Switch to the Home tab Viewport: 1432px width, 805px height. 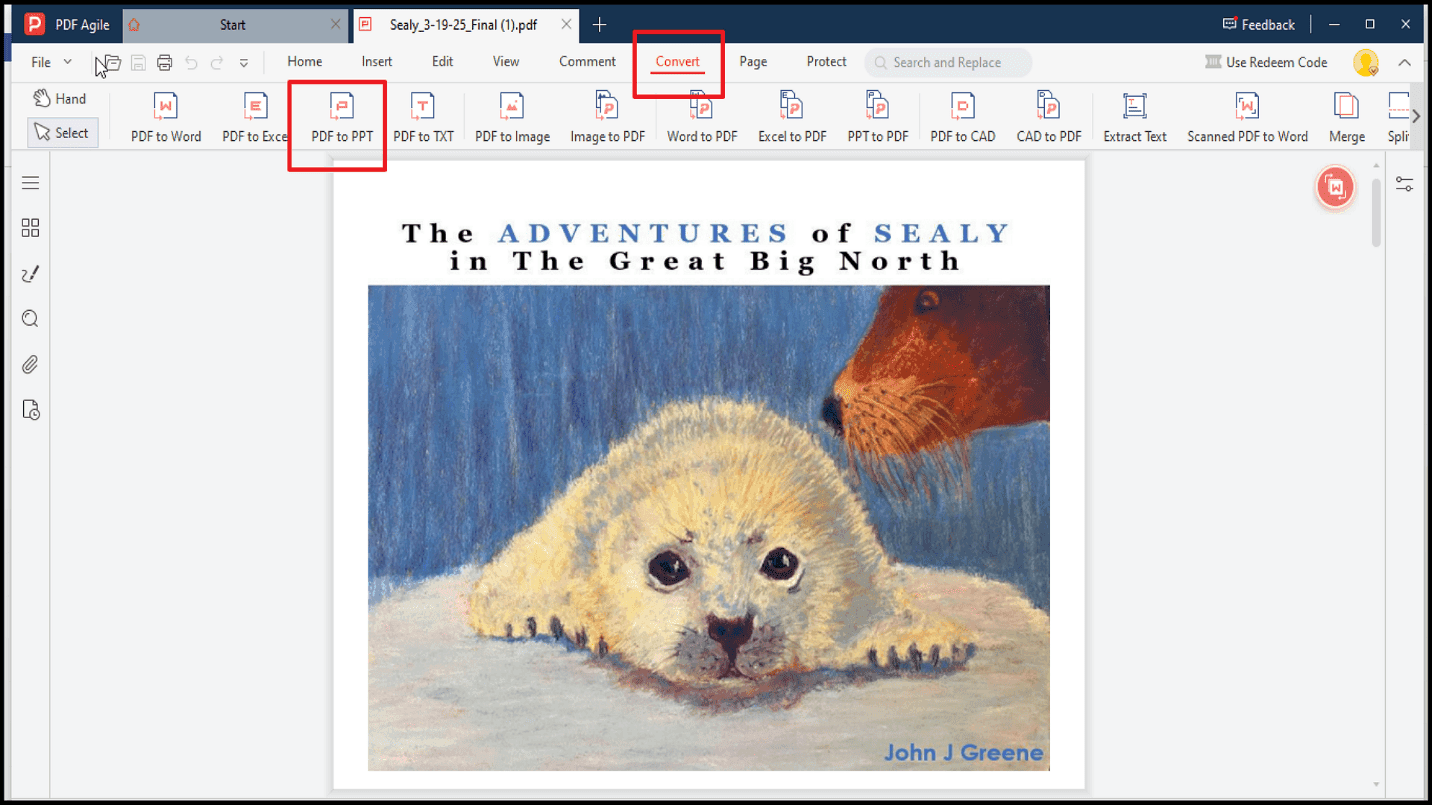point(305,61)
